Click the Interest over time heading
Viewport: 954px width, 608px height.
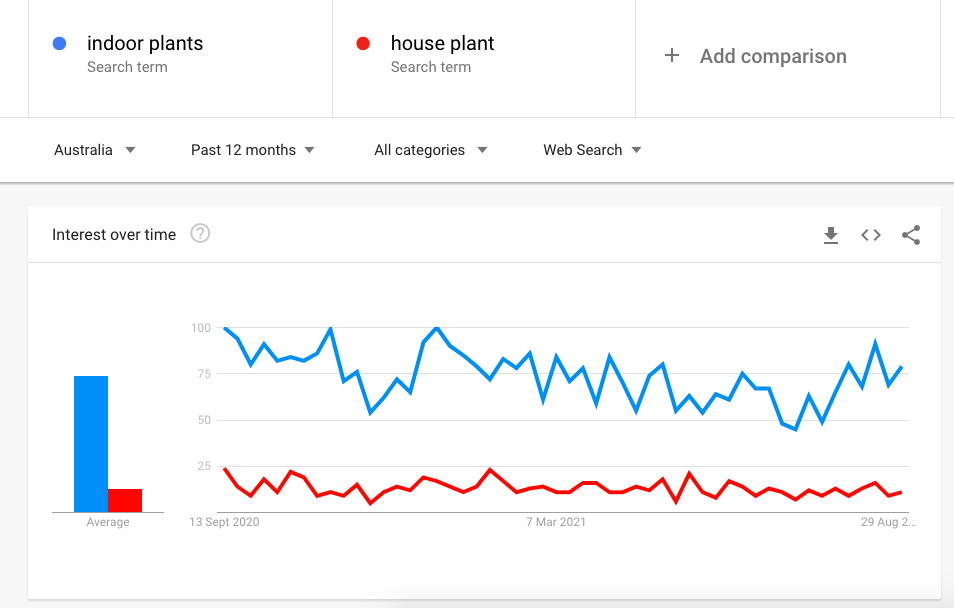pyautogui.click(x=114, y=234)
